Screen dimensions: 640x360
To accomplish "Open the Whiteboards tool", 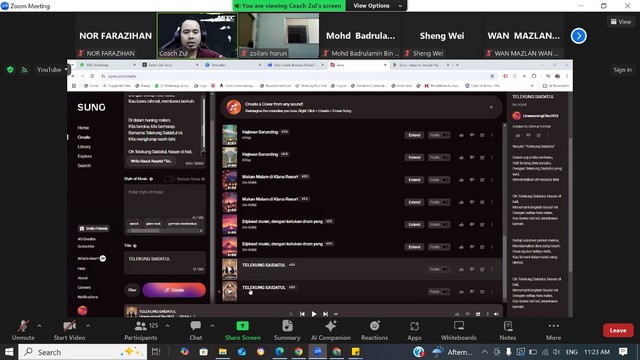I will 458,331.
